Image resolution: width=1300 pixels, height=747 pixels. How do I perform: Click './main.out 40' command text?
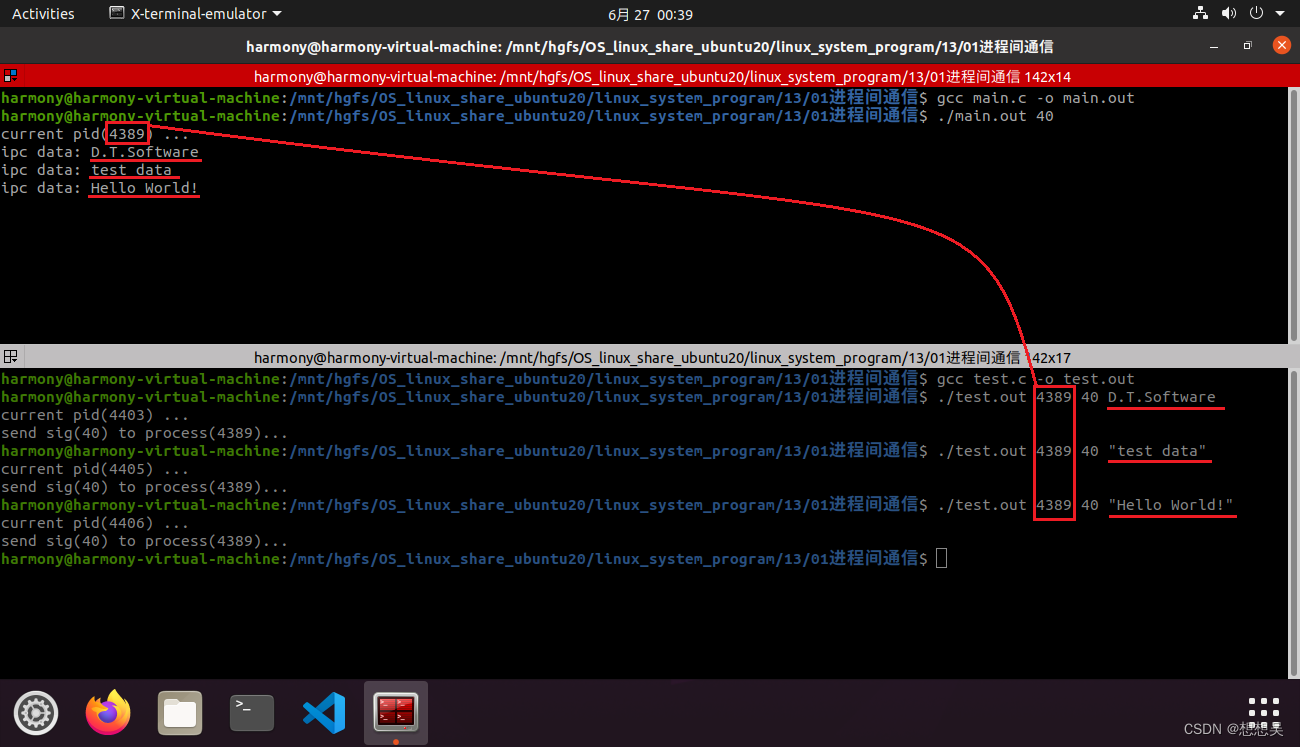tap(995, 116)
